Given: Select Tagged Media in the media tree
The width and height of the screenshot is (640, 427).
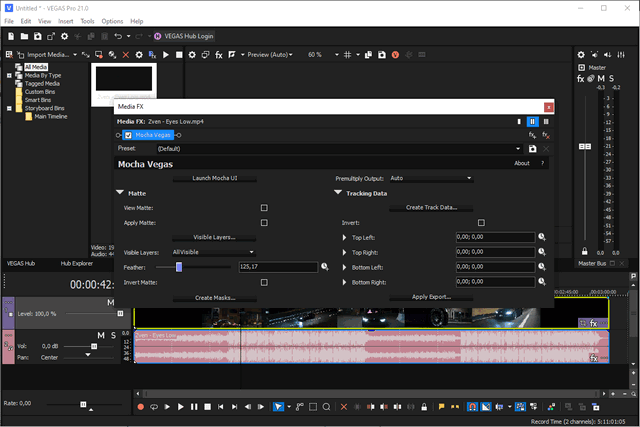Looking at the screenshot, I should [x=43, y=84].
